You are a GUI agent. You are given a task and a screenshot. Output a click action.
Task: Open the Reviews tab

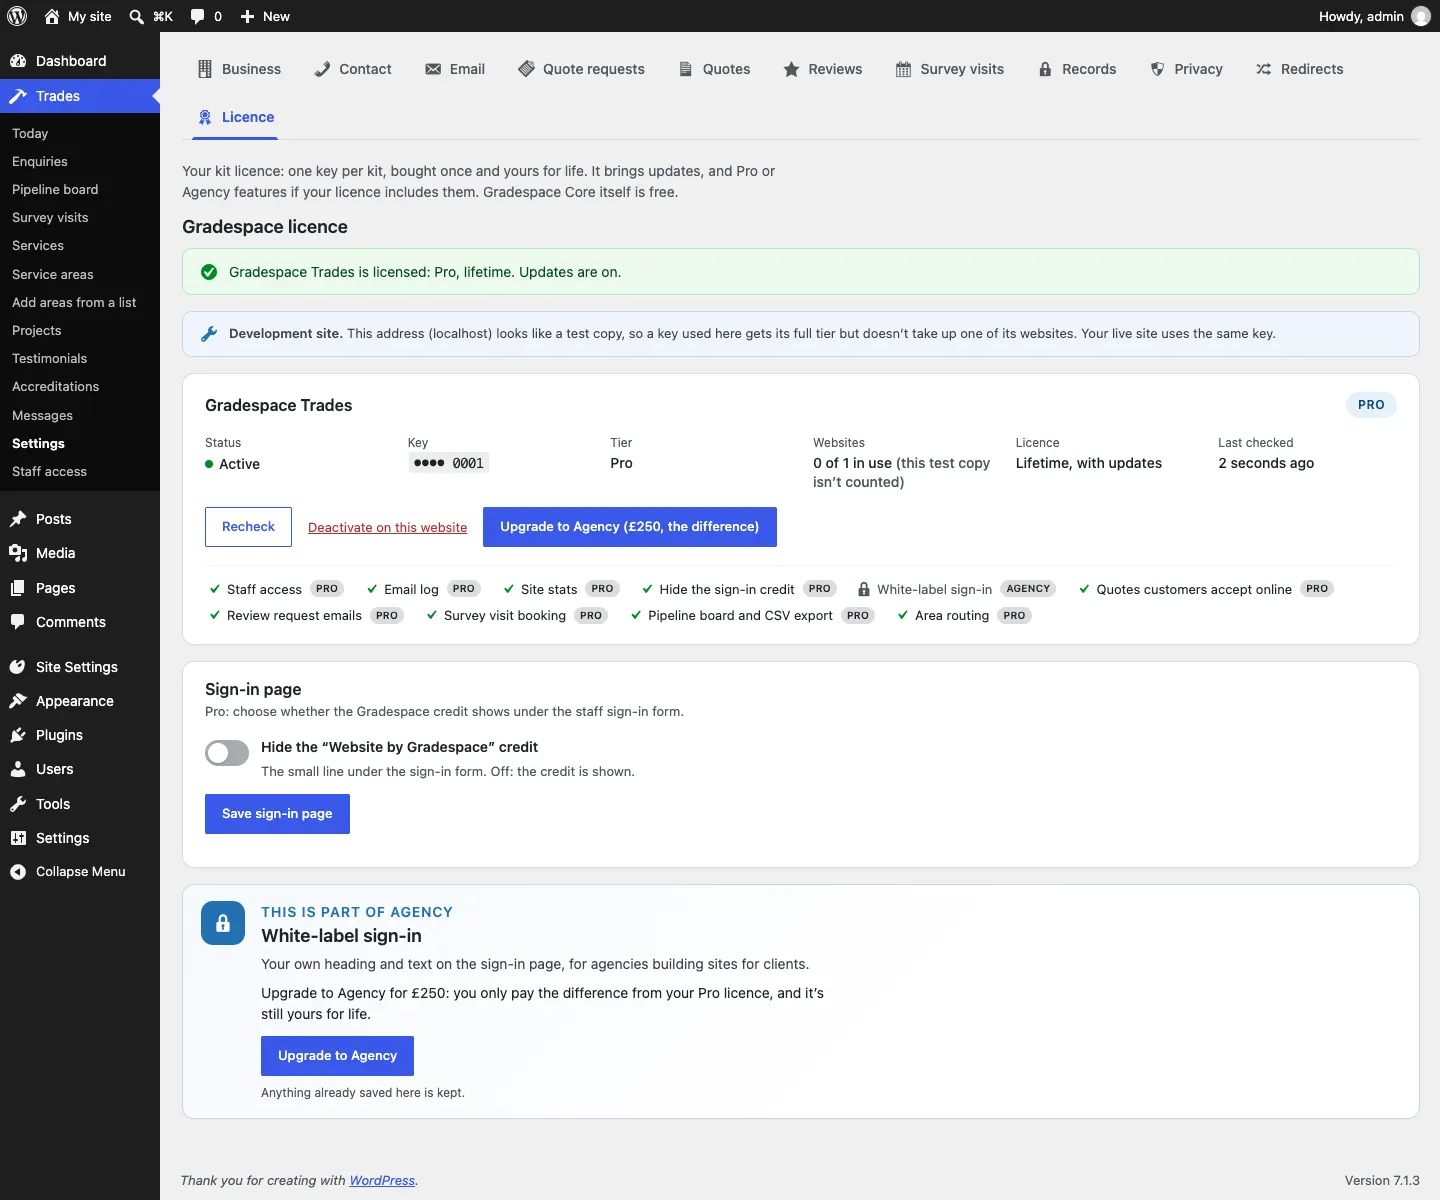(822, 69)
